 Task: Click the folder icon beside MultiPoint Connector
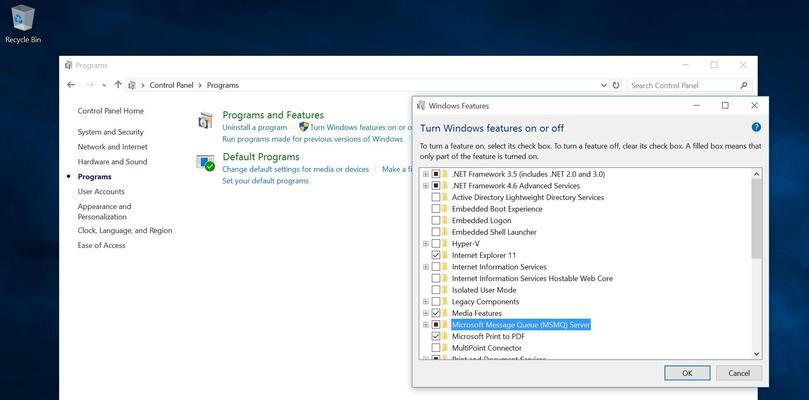click(445, 348)
